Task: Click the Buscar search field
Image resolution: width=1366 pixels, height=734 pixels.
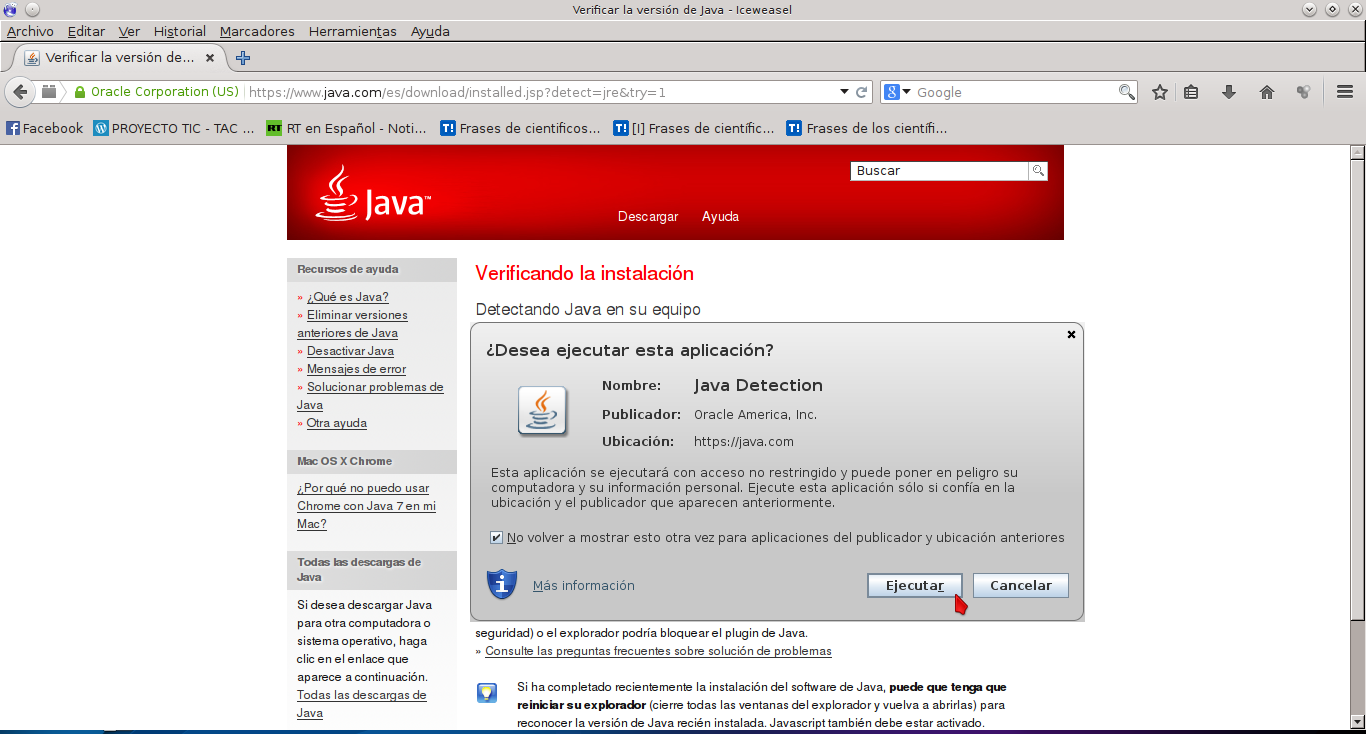Action: pyautogui.click(x=938, y=171)
